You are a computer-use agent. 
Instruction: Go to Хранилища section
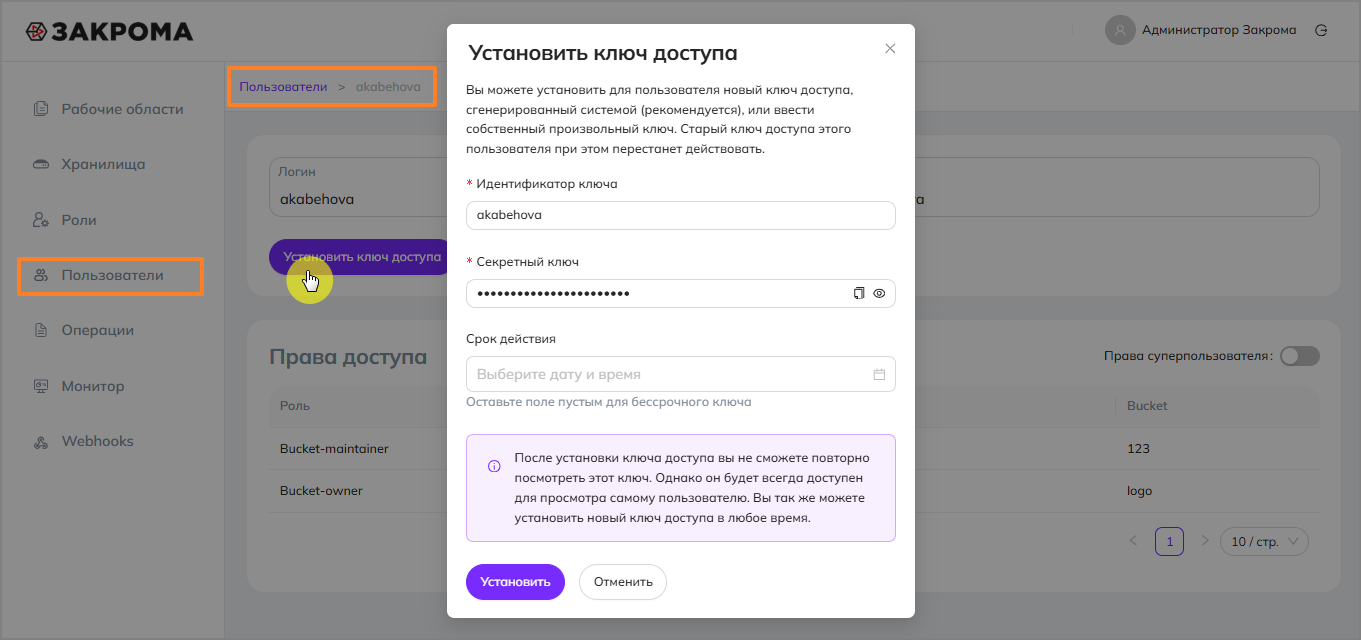pos(103,164)
